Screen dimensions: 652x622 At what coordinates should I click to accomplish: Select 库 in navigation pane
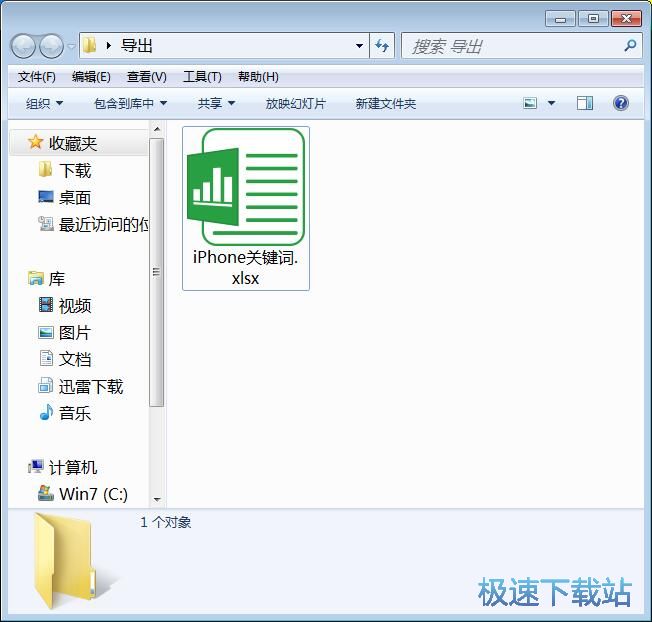pos(57,279)
